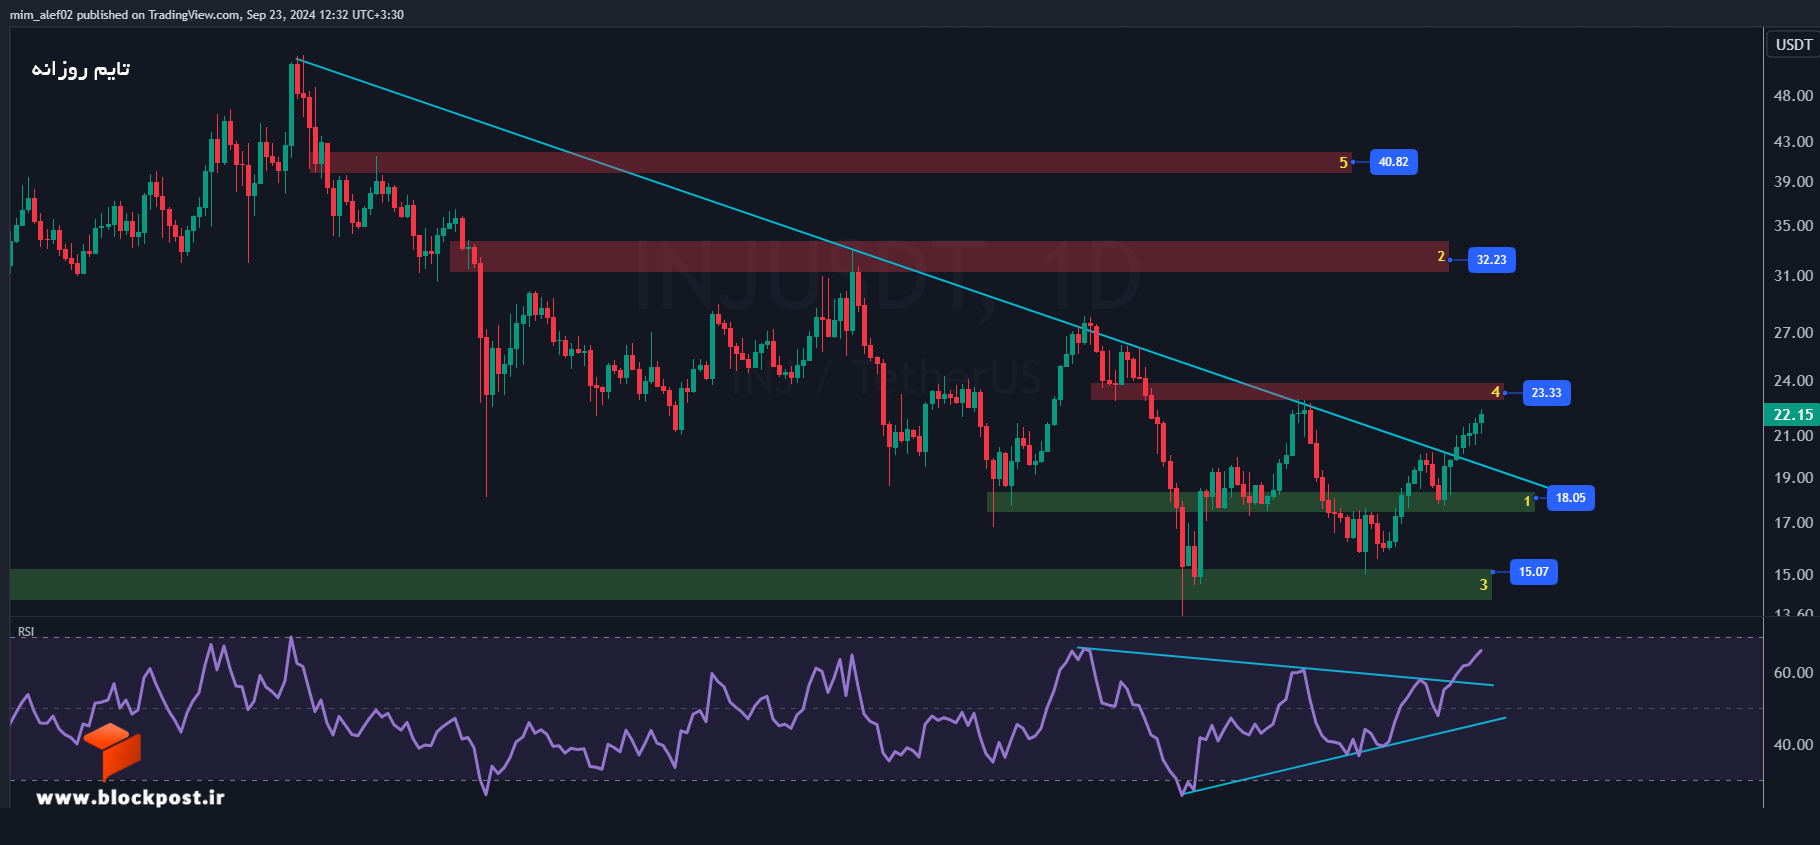The width and height of the screenshot is (1820, 845).
Task: Click the RSI indicator label
Action: tap(26, 632)
